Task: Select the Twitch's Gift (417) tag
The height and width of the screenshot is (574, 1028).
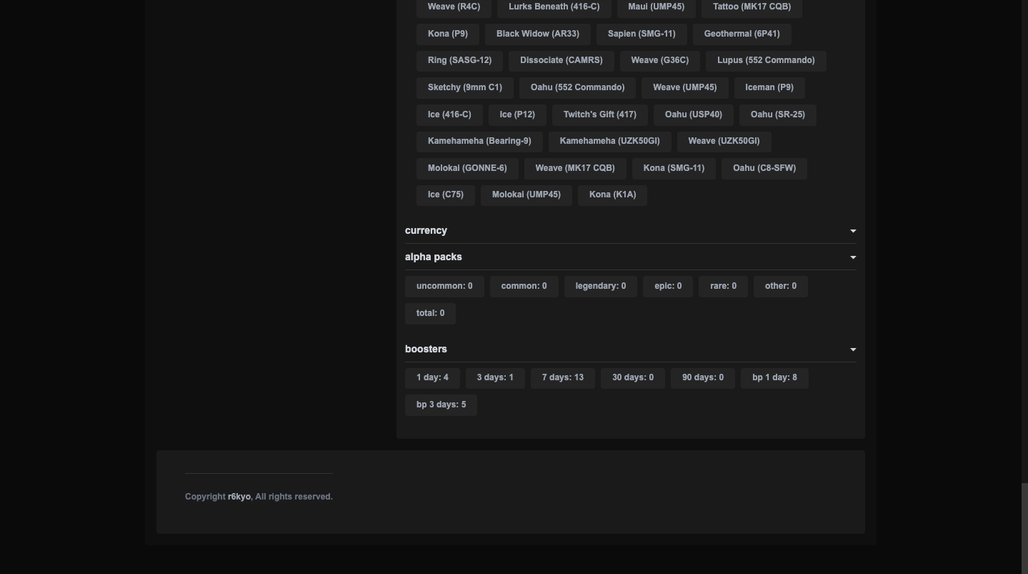Action: pyautogui.click(x=600, y=115)
